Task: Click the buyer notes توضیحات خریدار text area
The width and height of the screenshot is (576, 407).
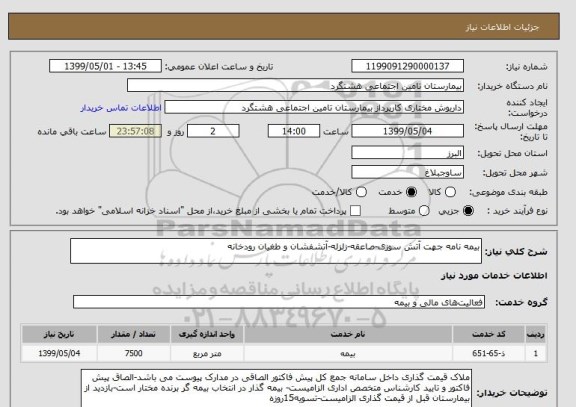Action: point(276,389)
